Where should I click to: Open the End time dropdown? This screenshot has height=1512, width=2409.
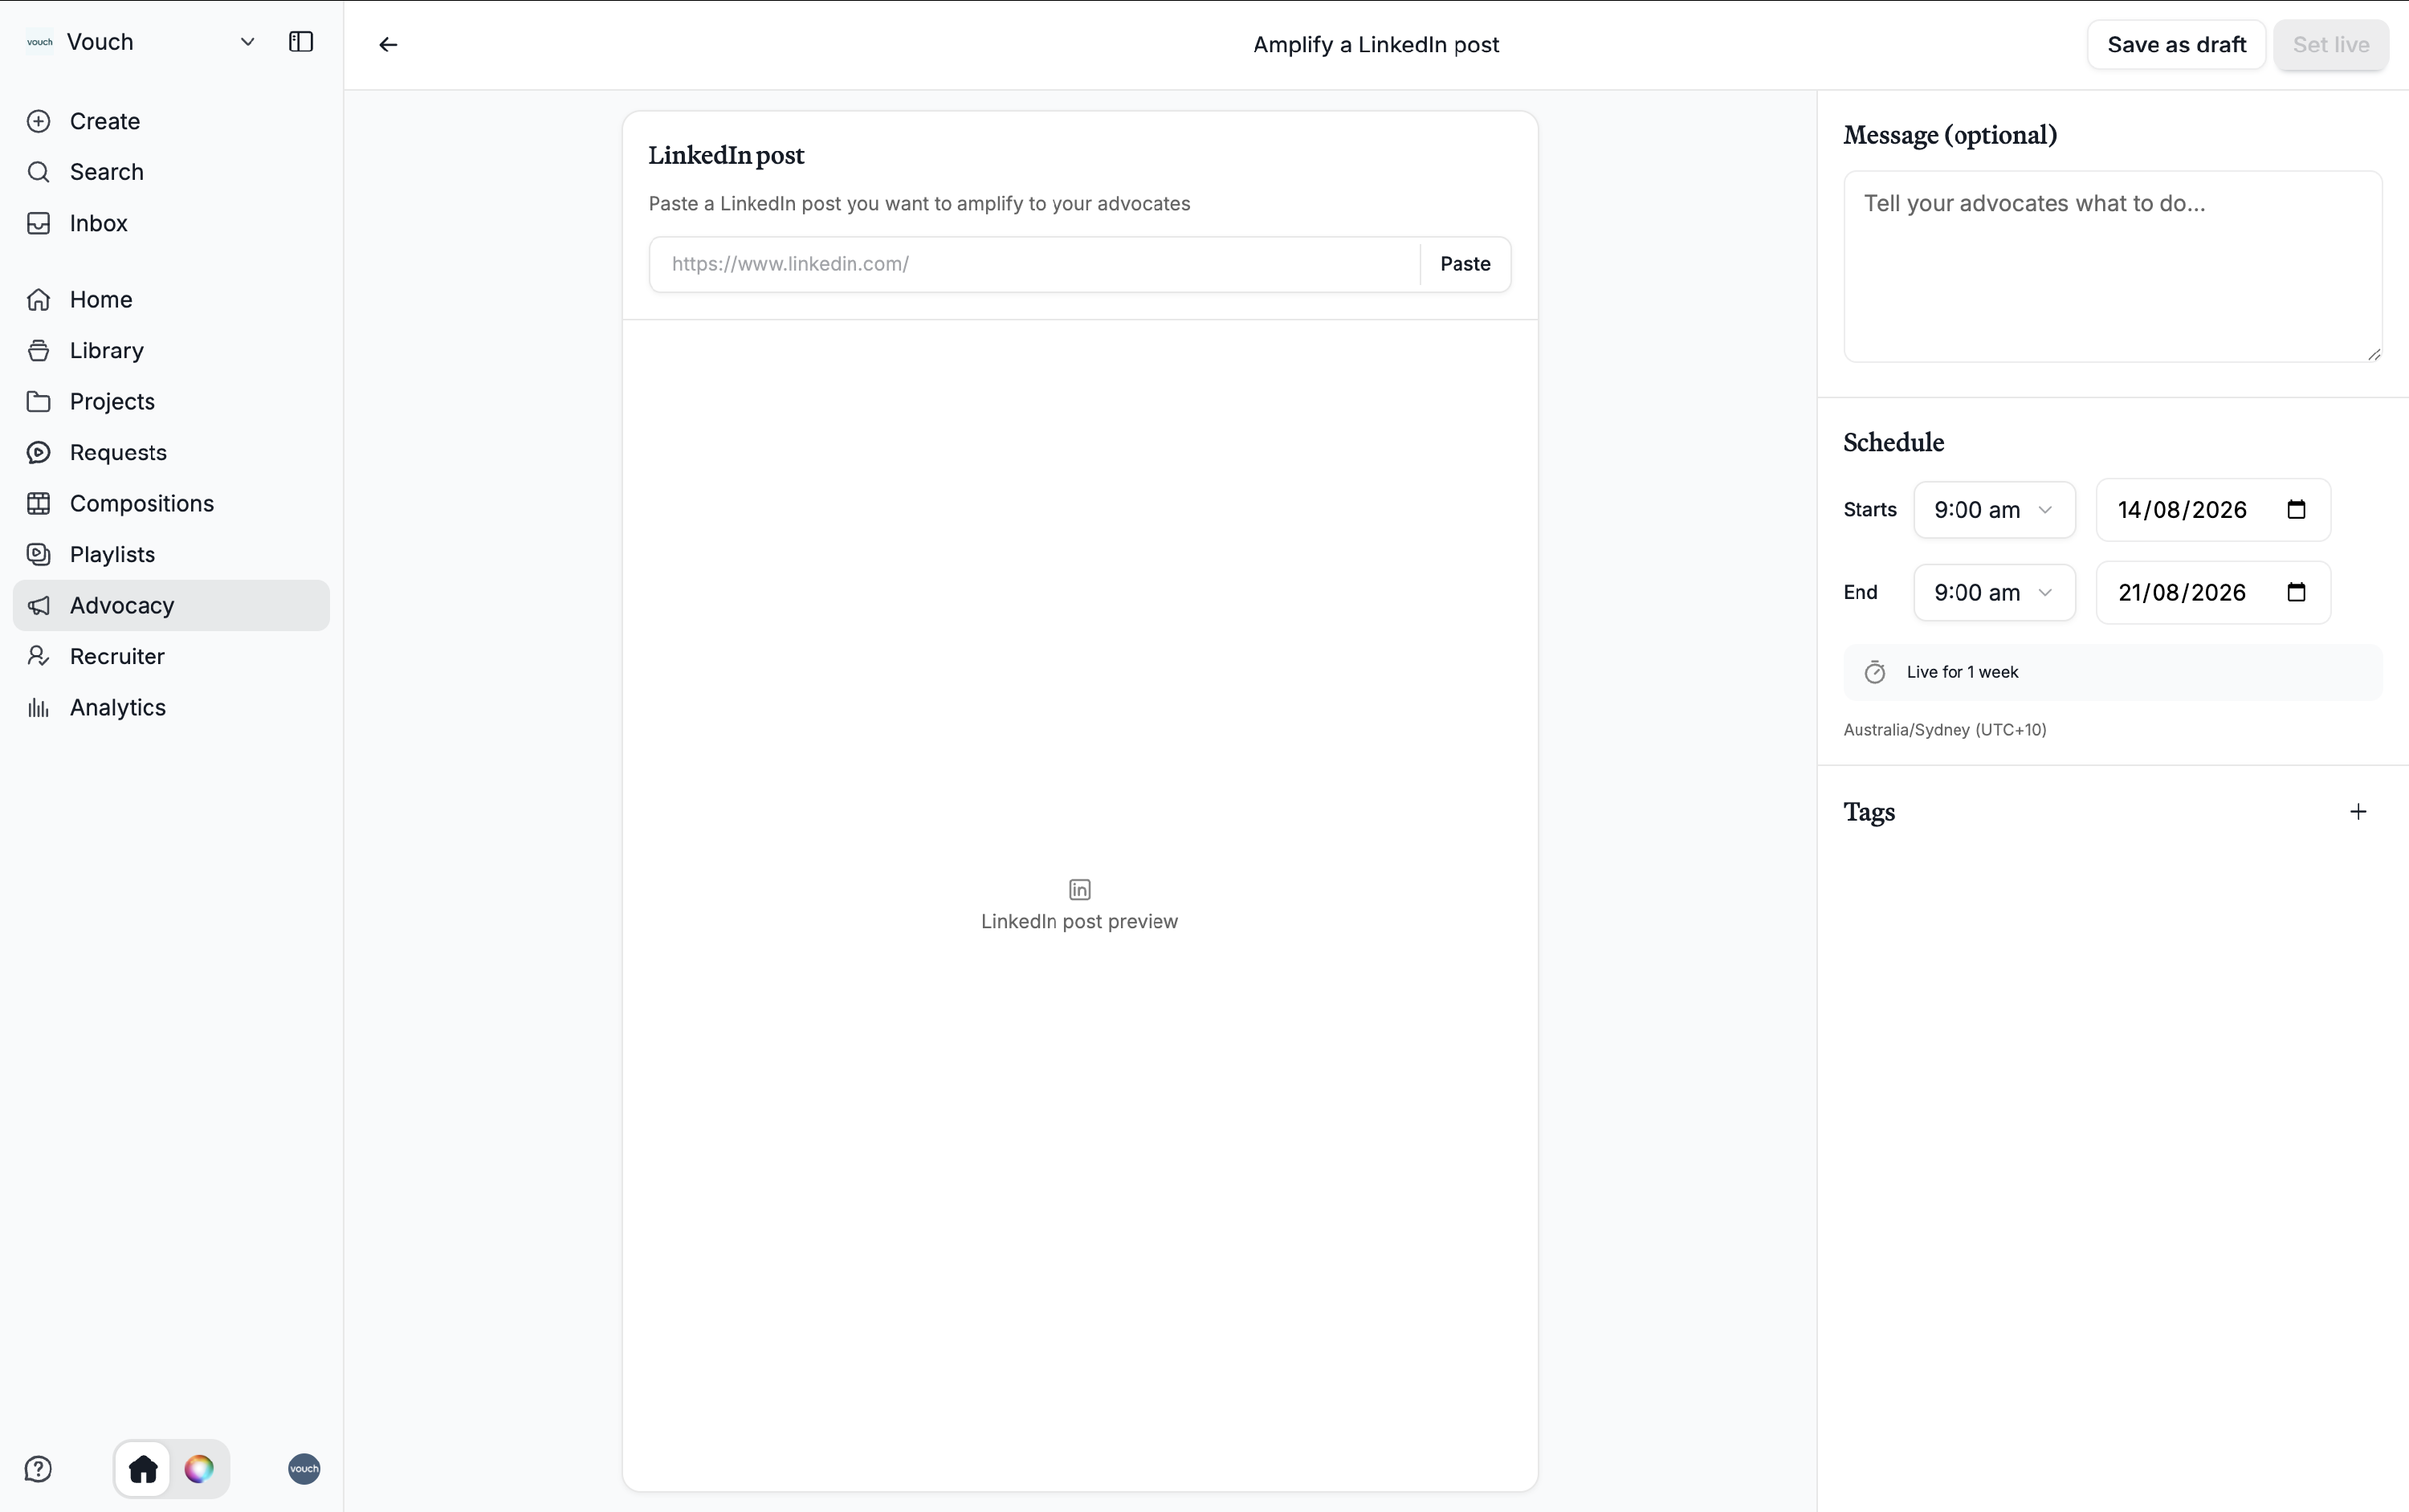click(1994, 593)
